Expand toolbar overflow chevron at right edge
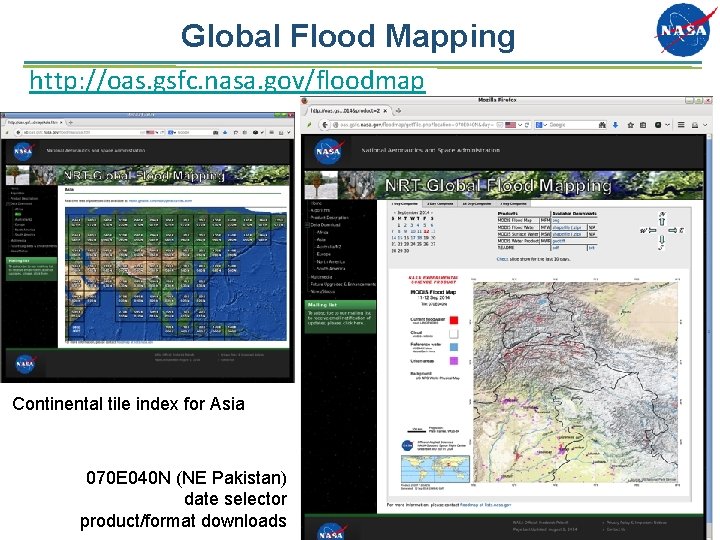 (705, 125)
